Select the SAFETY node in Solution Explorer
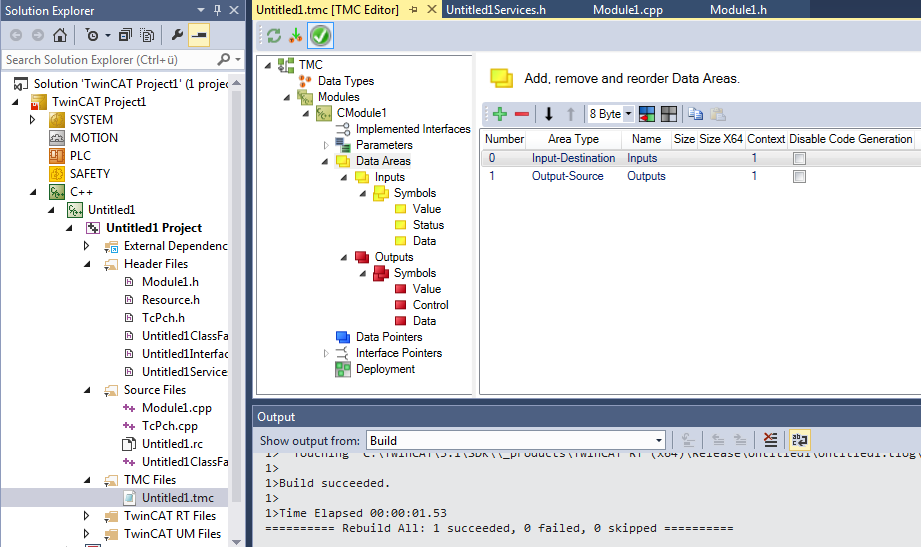Viewport: 921px width, 547px height. click(x=90, y=173)
